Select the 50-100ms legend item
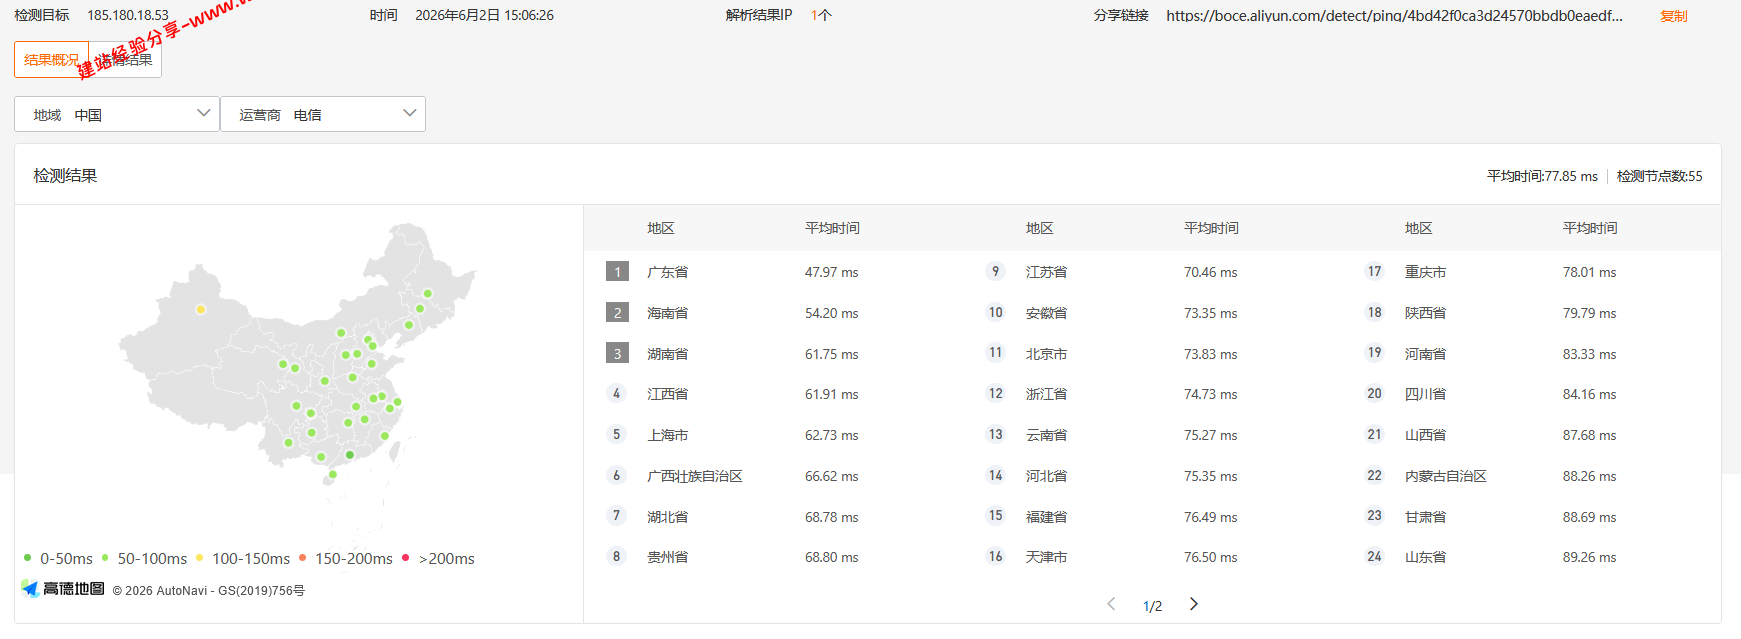 (x=144, y=558)
